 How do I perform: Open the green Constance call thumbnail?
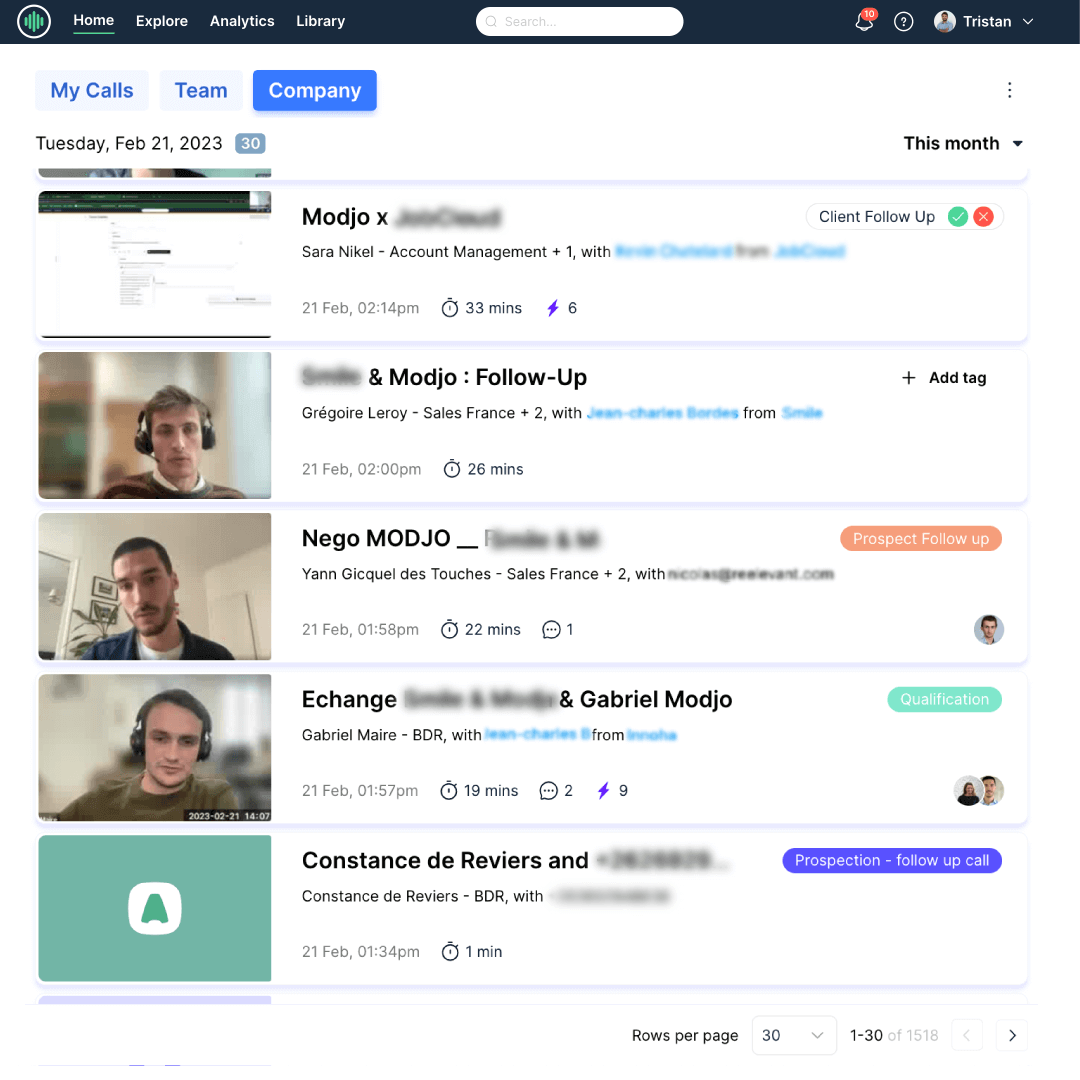pos(155,908)
